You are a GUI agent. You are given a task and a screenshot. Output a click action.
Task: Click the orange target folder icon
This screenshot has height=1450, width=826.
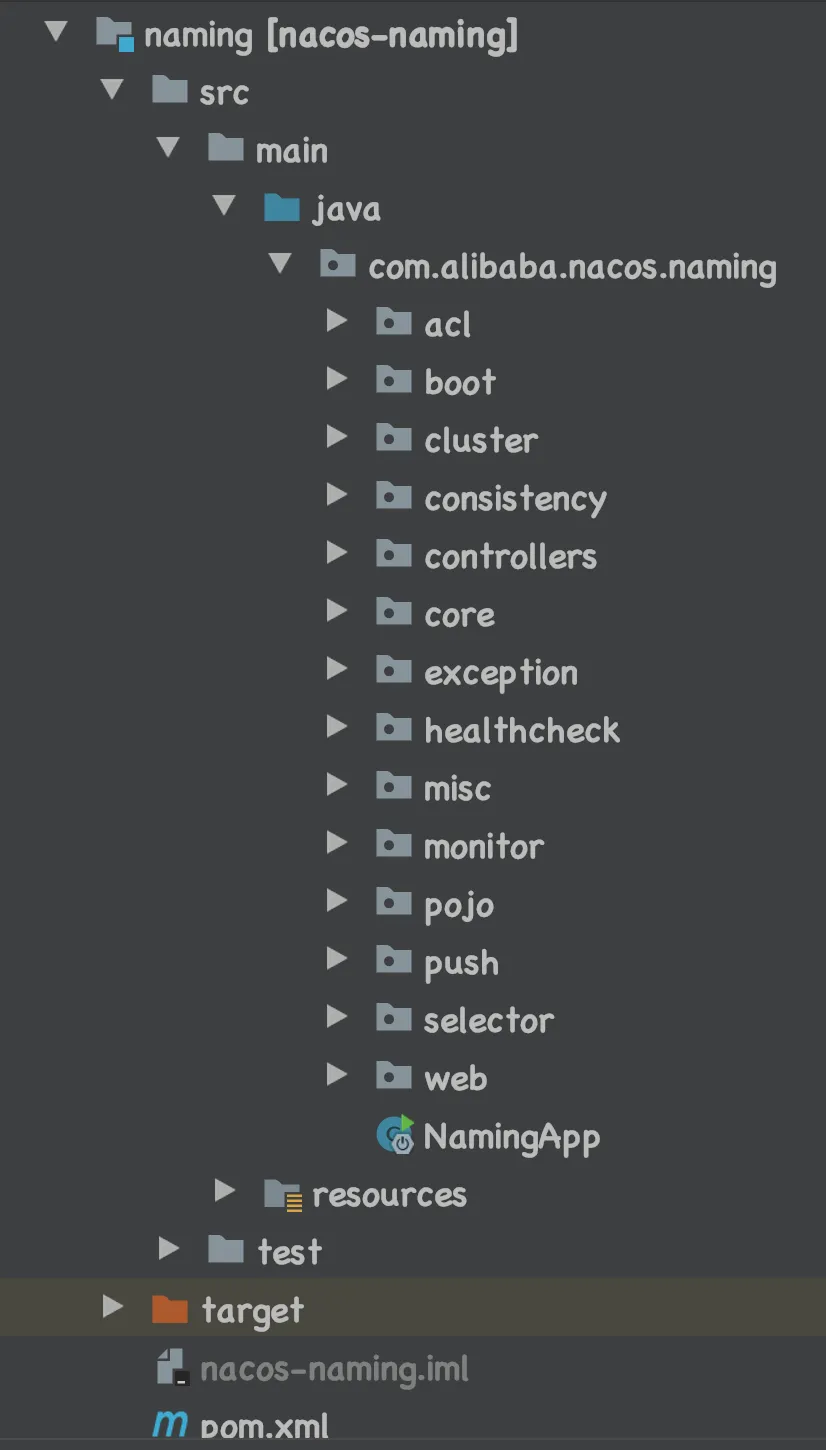169,1309
